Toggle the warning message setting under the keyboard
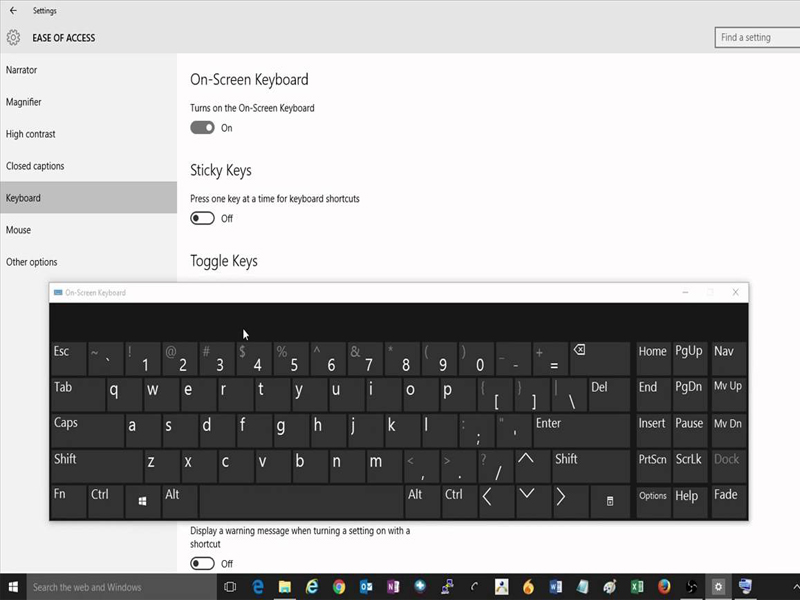 (202, 563)
